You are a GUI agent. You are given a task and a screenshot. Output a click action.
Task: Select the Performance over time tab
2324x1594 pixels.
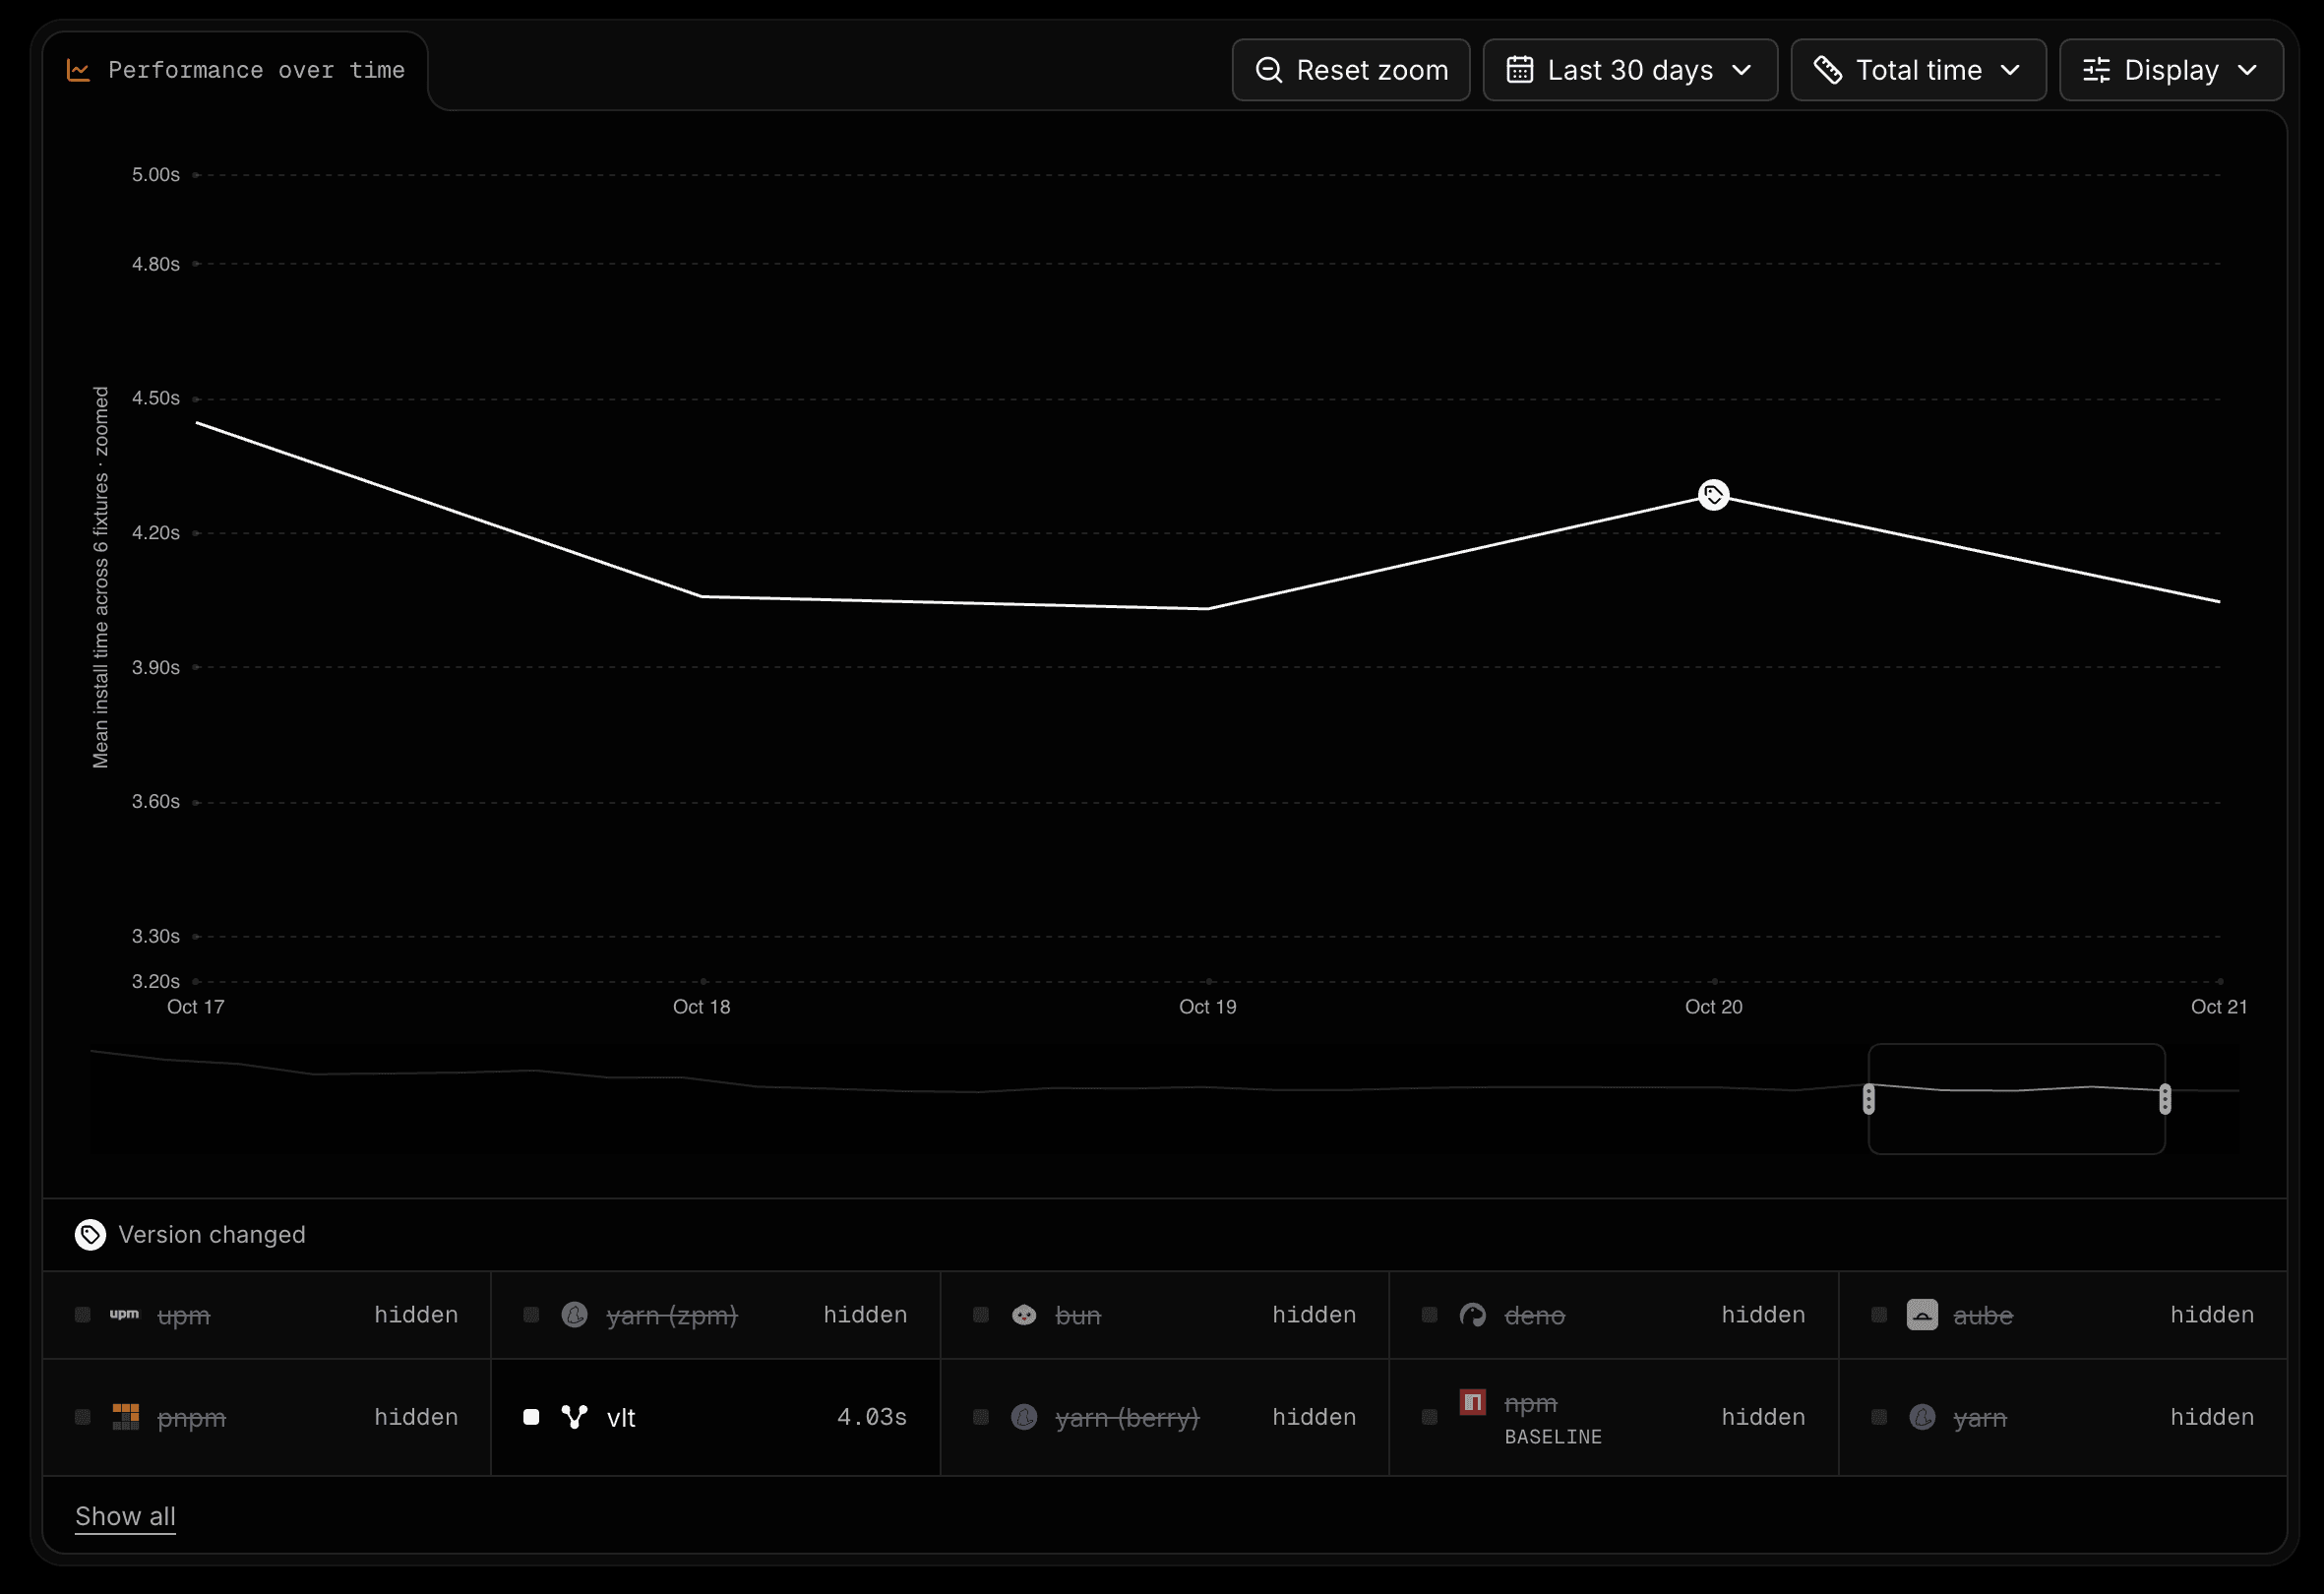click(x=236, y=70)
